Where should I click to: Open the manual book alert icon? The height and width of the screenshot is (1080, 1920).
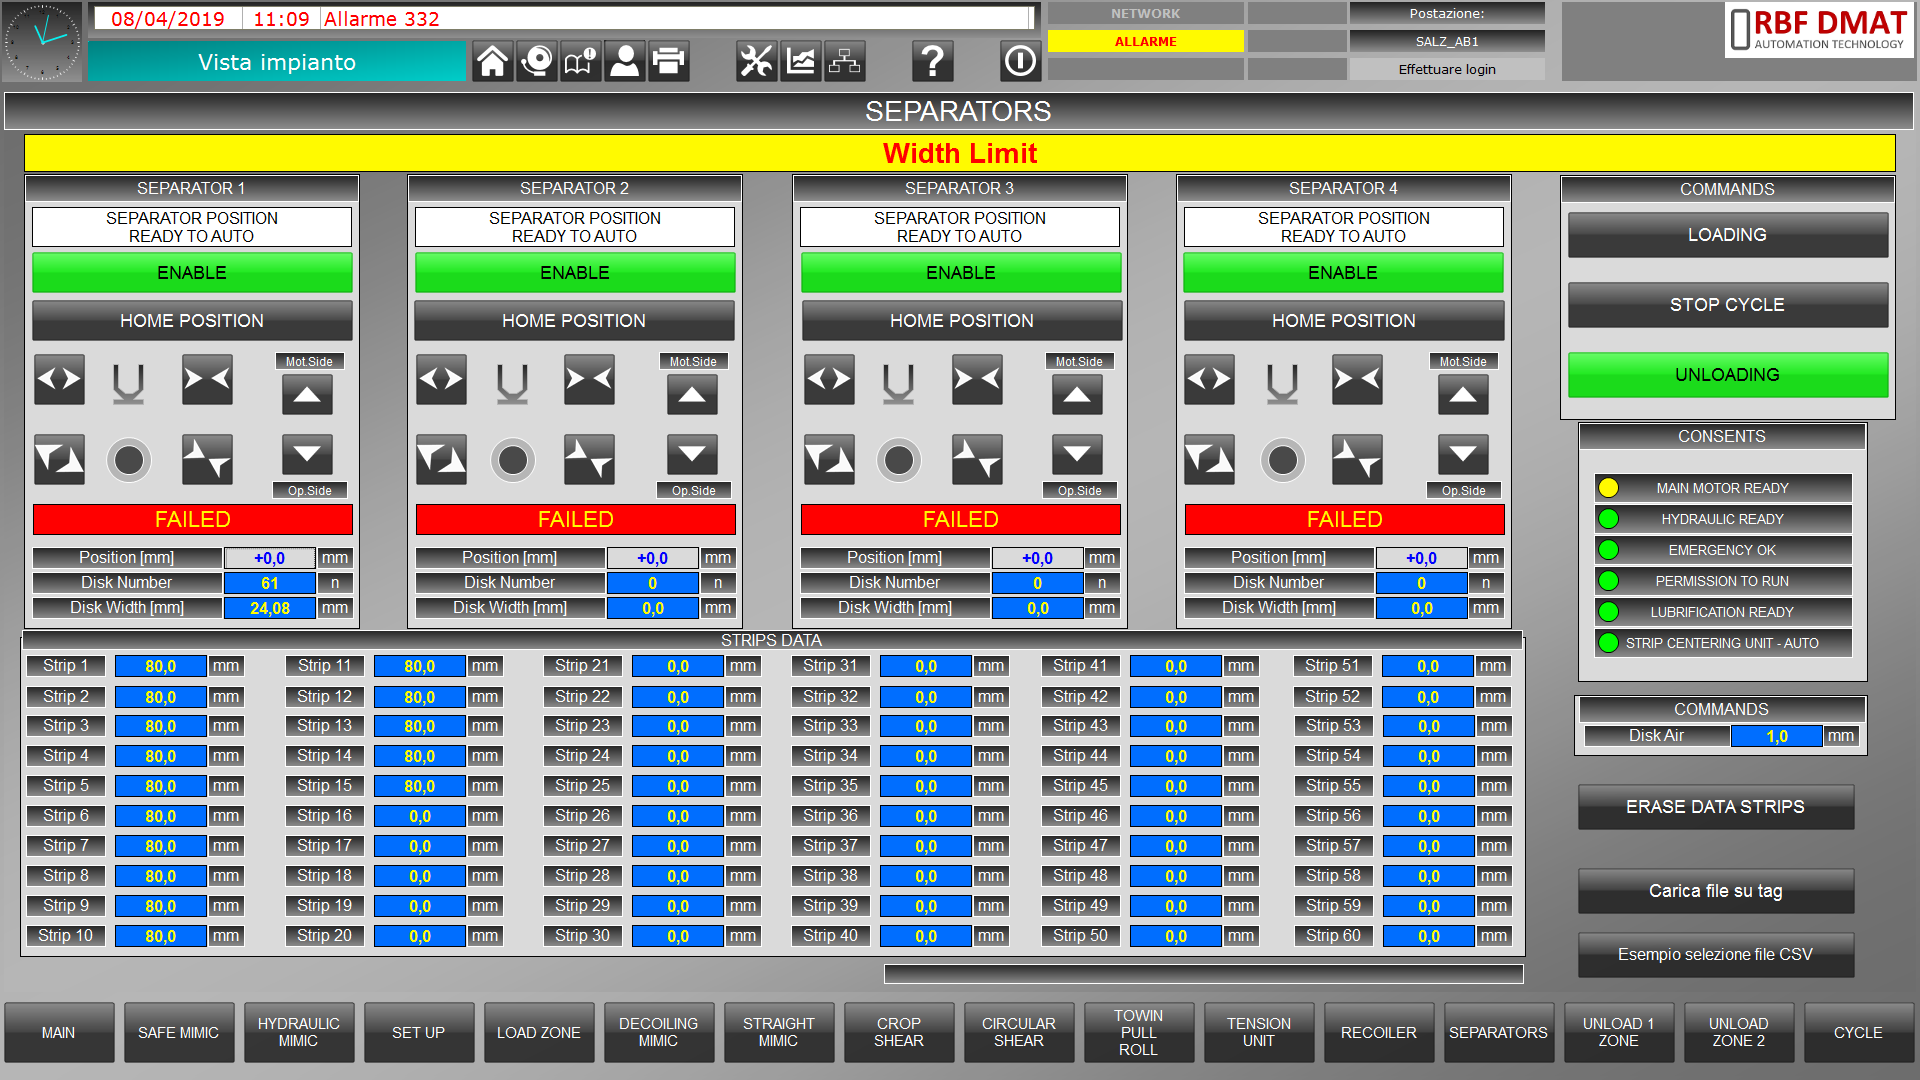pos(580,62)
